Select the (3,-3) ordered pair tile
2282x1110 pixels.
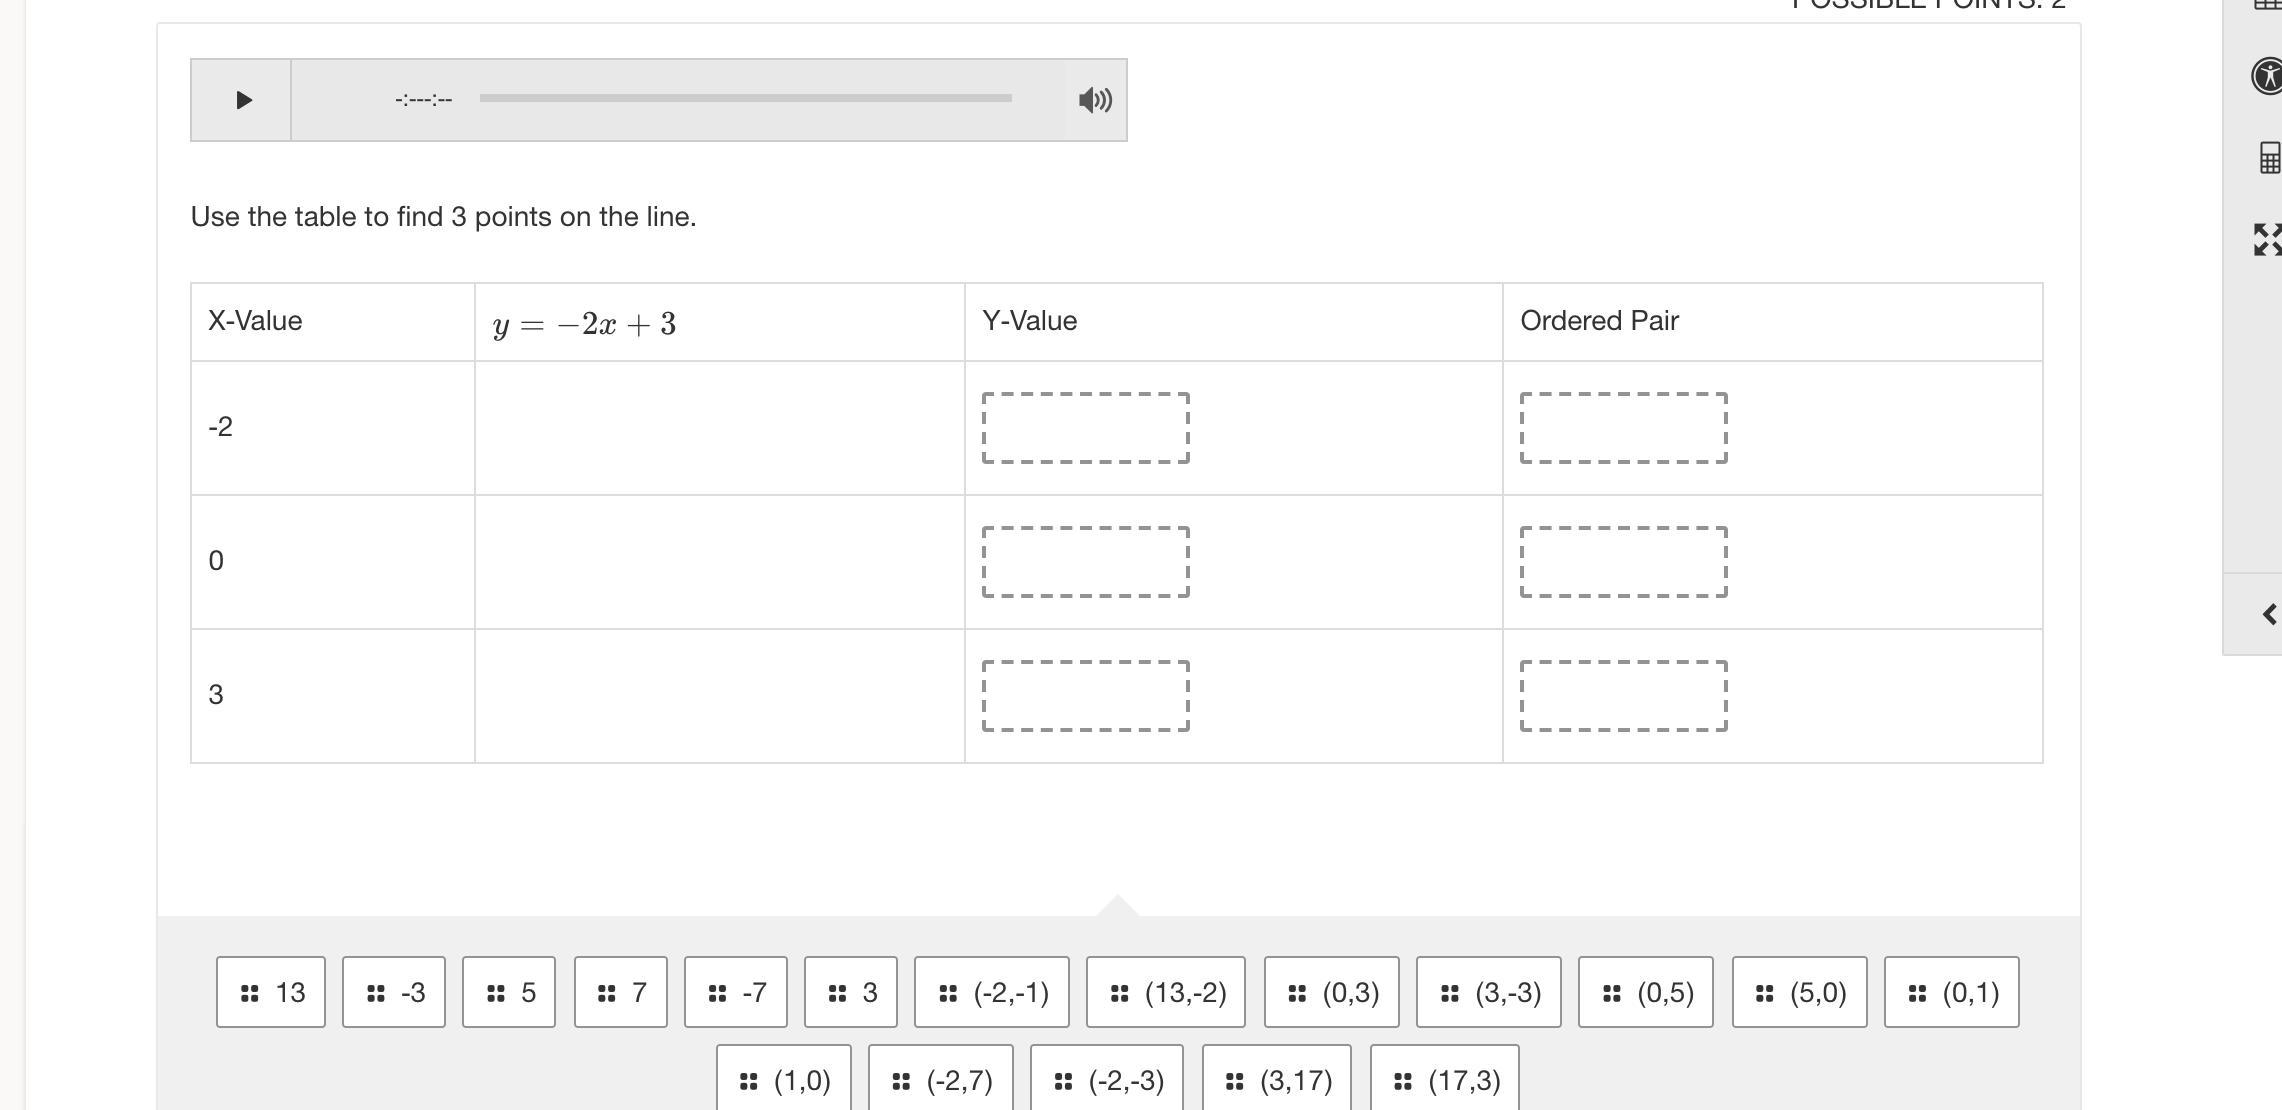pos(1489,992)
